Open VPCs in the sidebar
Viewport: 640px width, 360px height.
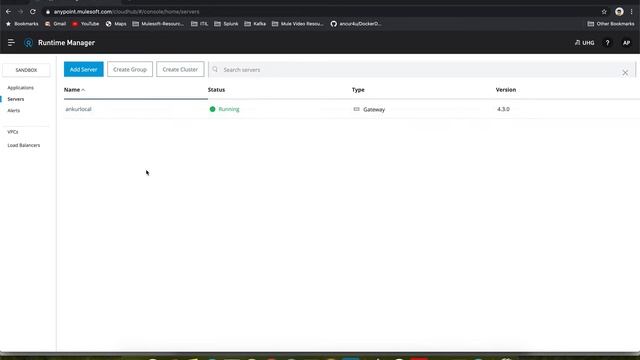[x=13, y=132]
